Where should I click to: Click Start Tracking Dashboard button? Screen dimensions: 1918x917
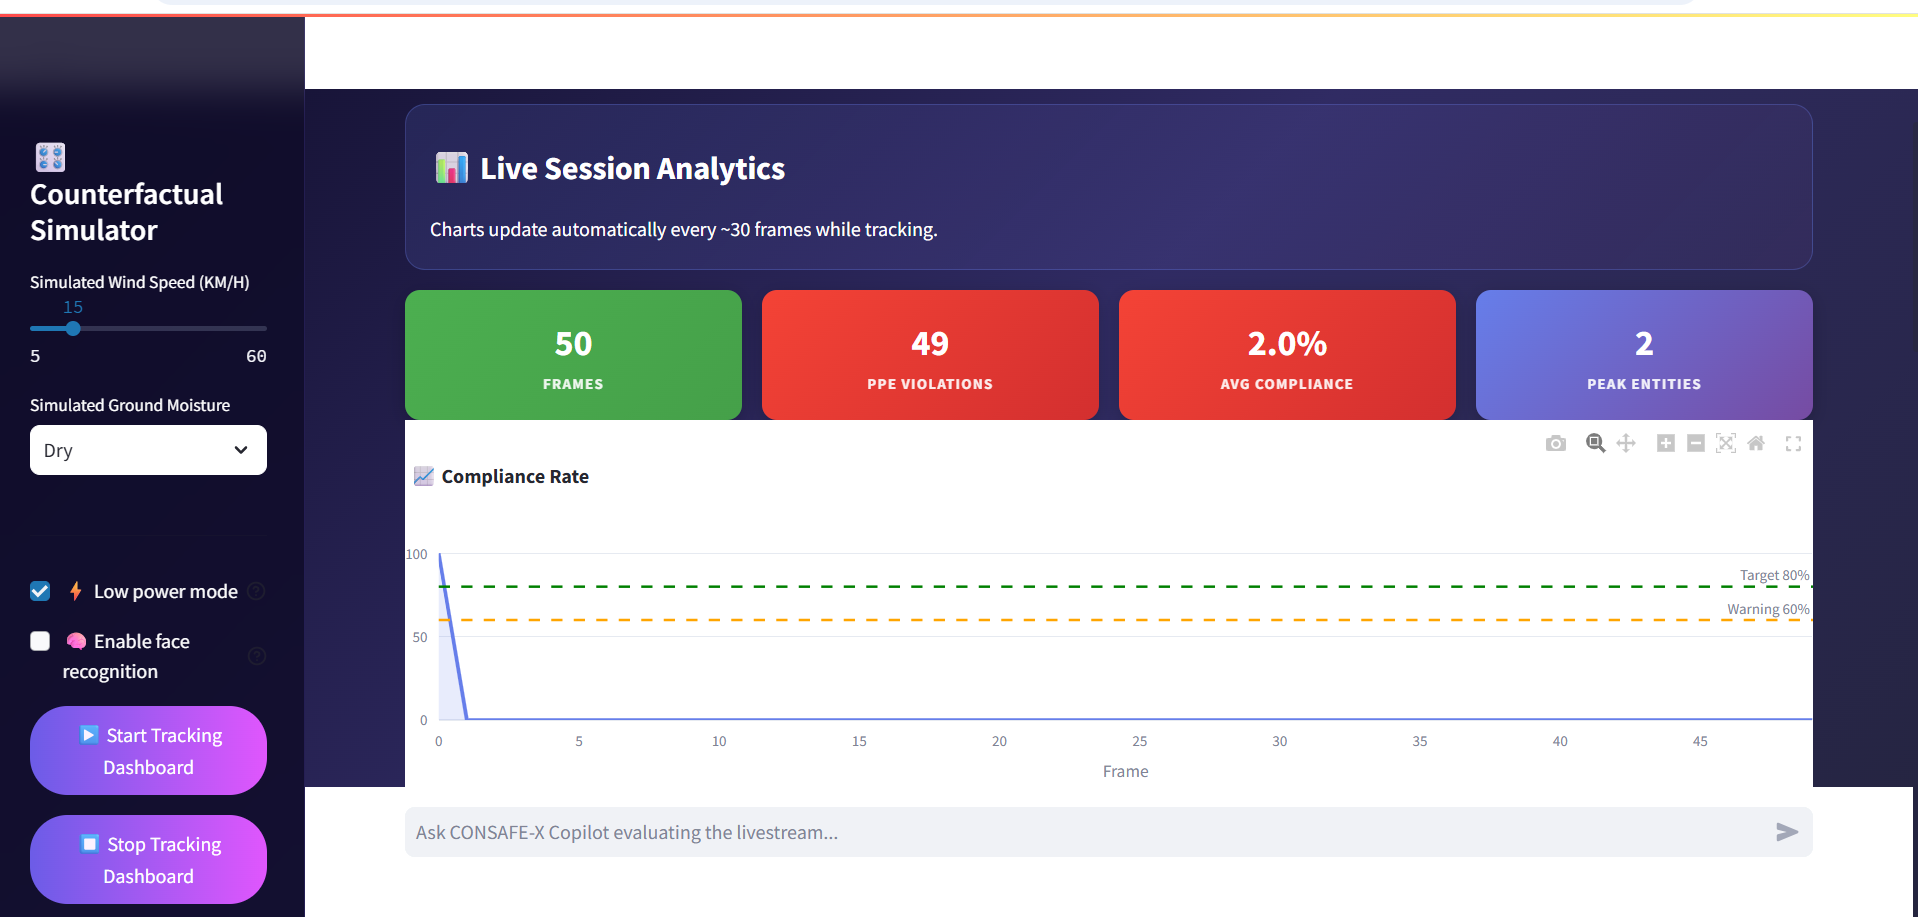pyautogui.click(x=148, y=751)
